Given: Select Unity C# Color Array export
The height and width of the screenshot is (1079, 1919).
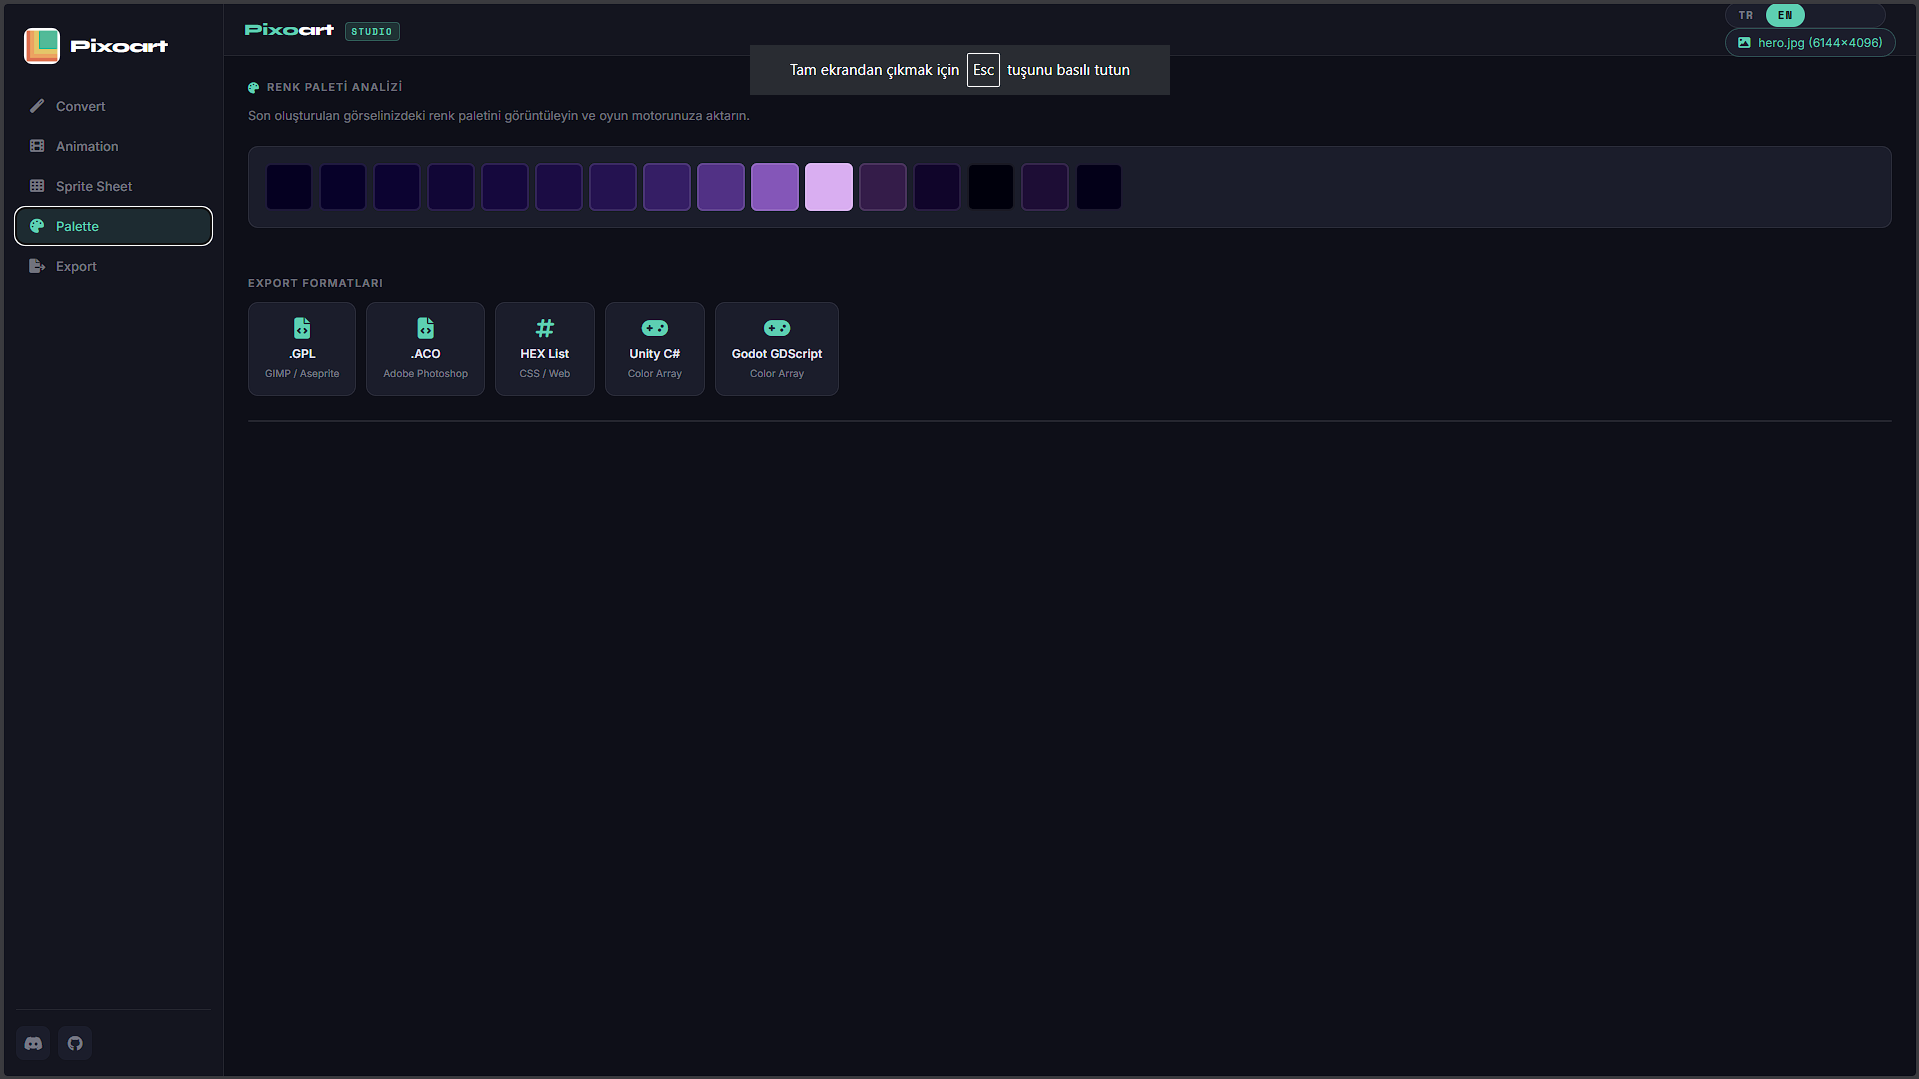Looking at the screenshot, I should click(655, 349).
